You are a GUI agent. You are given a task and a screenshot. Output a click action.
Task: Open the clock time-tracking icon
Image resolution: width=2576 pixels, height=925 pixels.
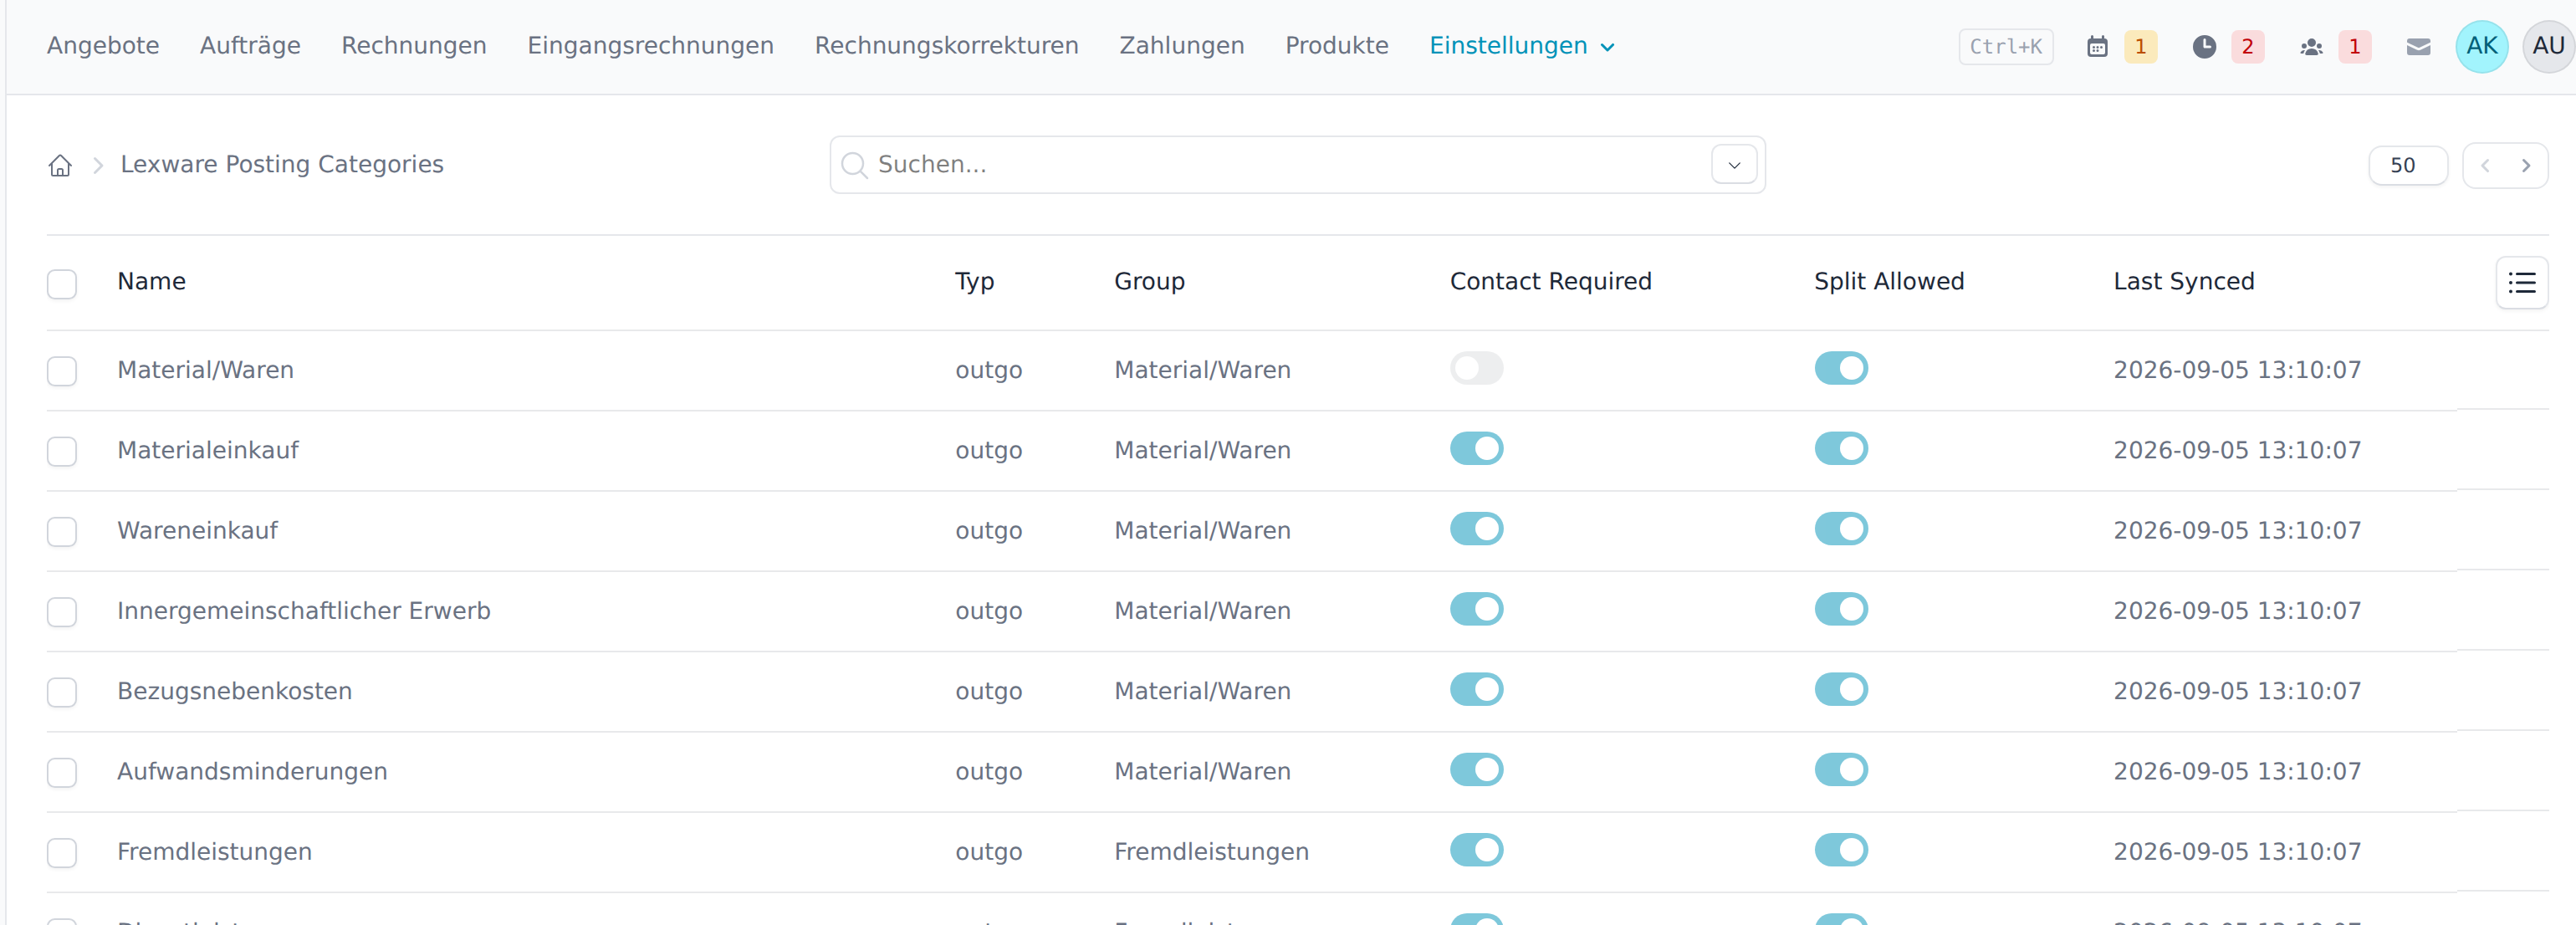2204,46
